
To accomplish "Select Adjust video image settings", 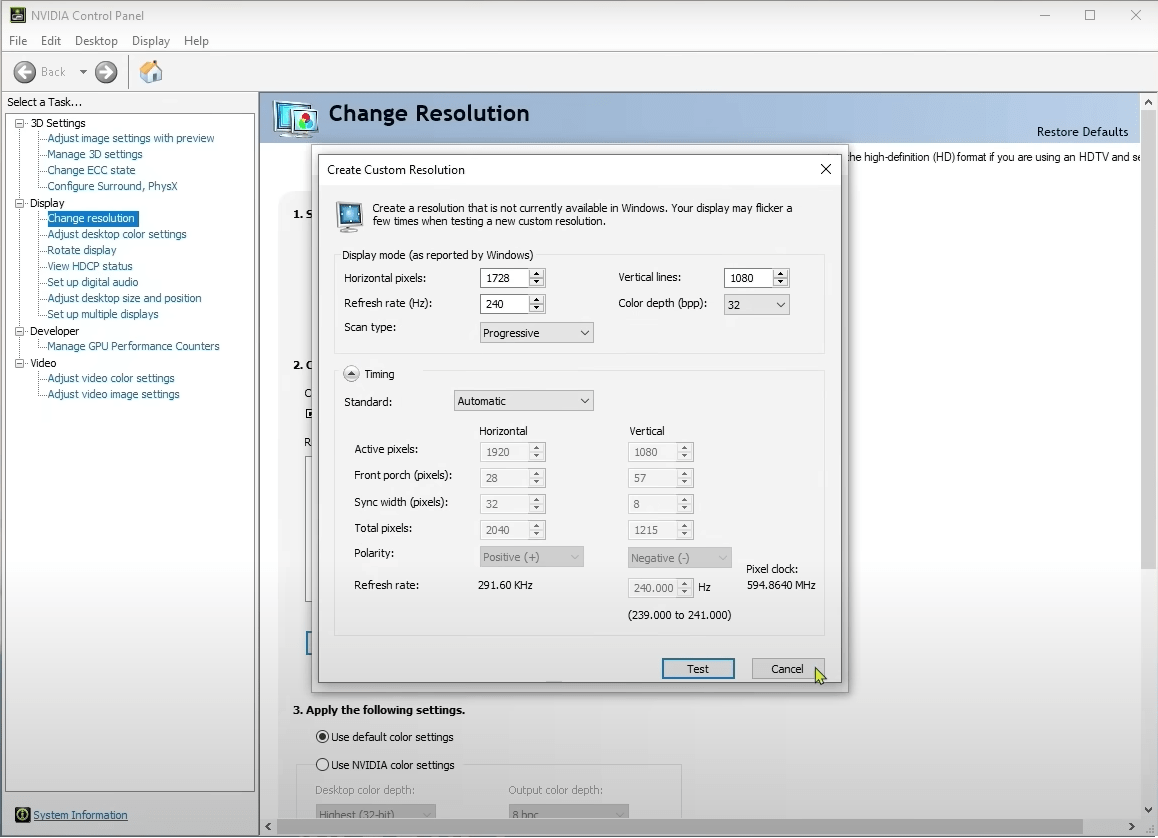I will tap(113, 394).
